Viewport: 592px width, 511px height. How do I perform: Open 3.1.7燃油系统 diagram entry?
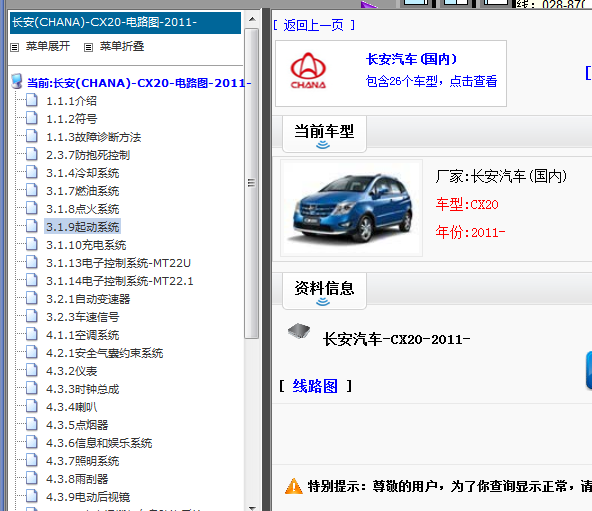82,191
